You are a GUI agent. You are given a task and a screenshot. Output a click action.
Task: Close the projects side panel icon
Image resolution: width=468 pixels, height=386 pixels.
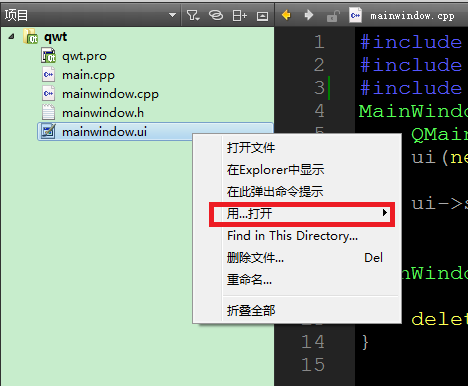point(262,16)
